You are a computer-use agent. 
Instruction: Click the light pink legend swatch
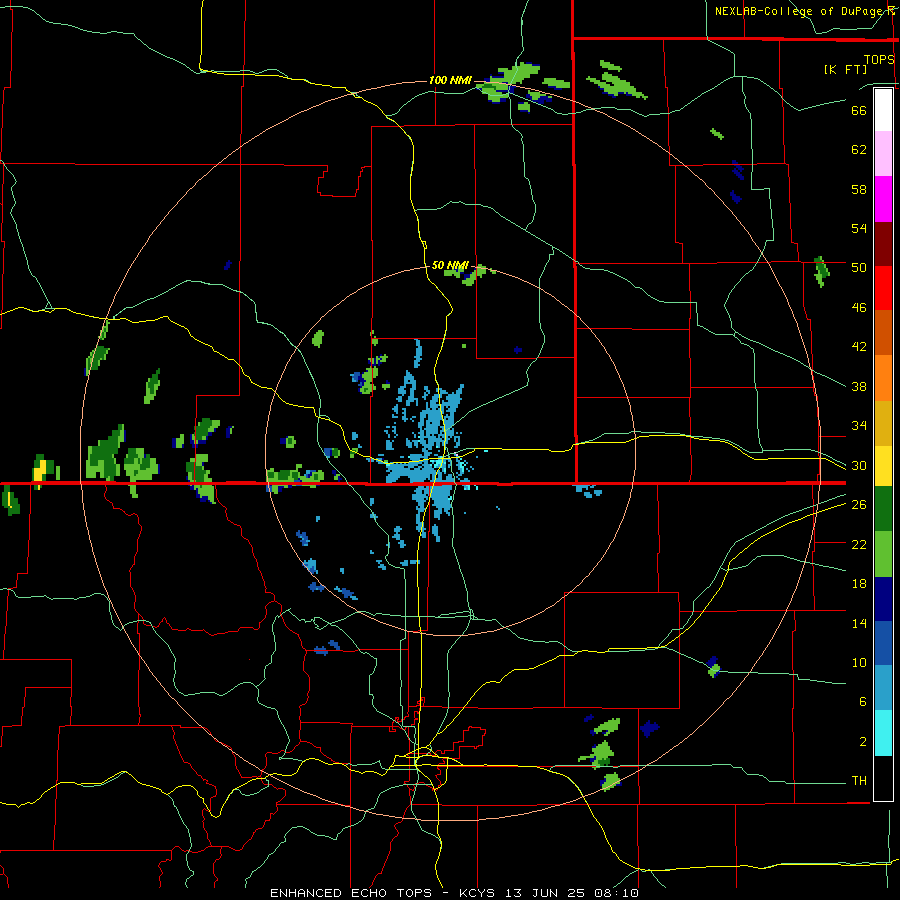(x=883, y=154)
